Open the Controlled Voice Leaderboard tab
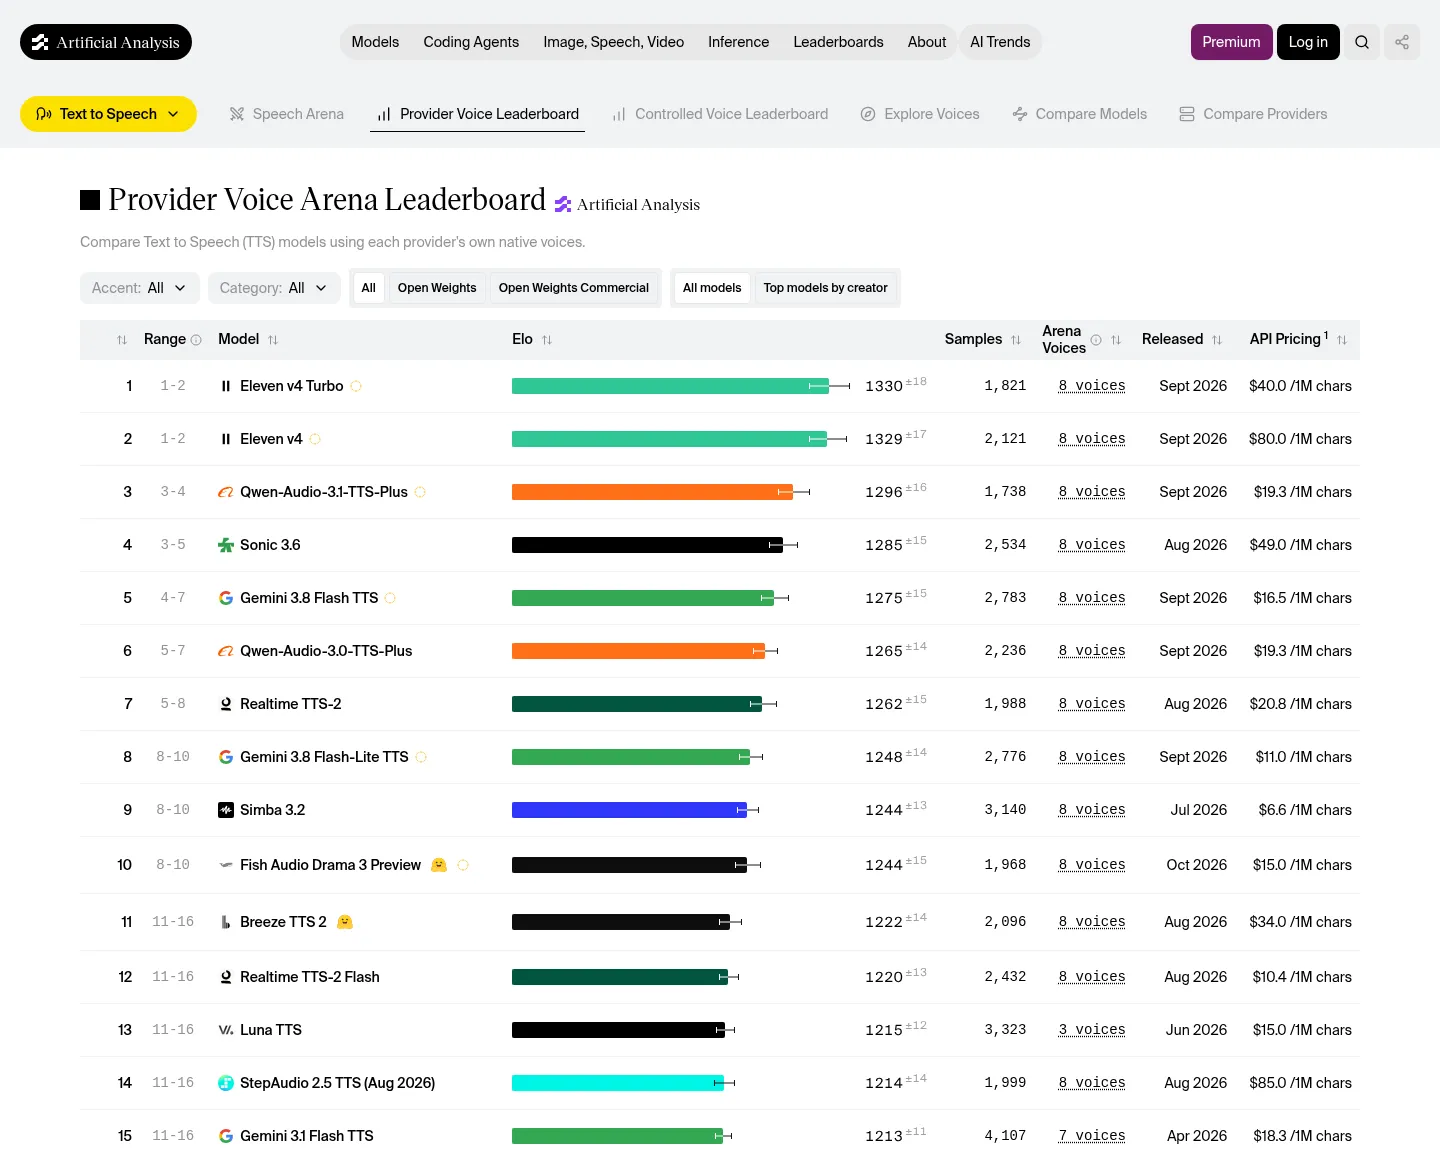 pyautogui.click(x=720, y=114)
